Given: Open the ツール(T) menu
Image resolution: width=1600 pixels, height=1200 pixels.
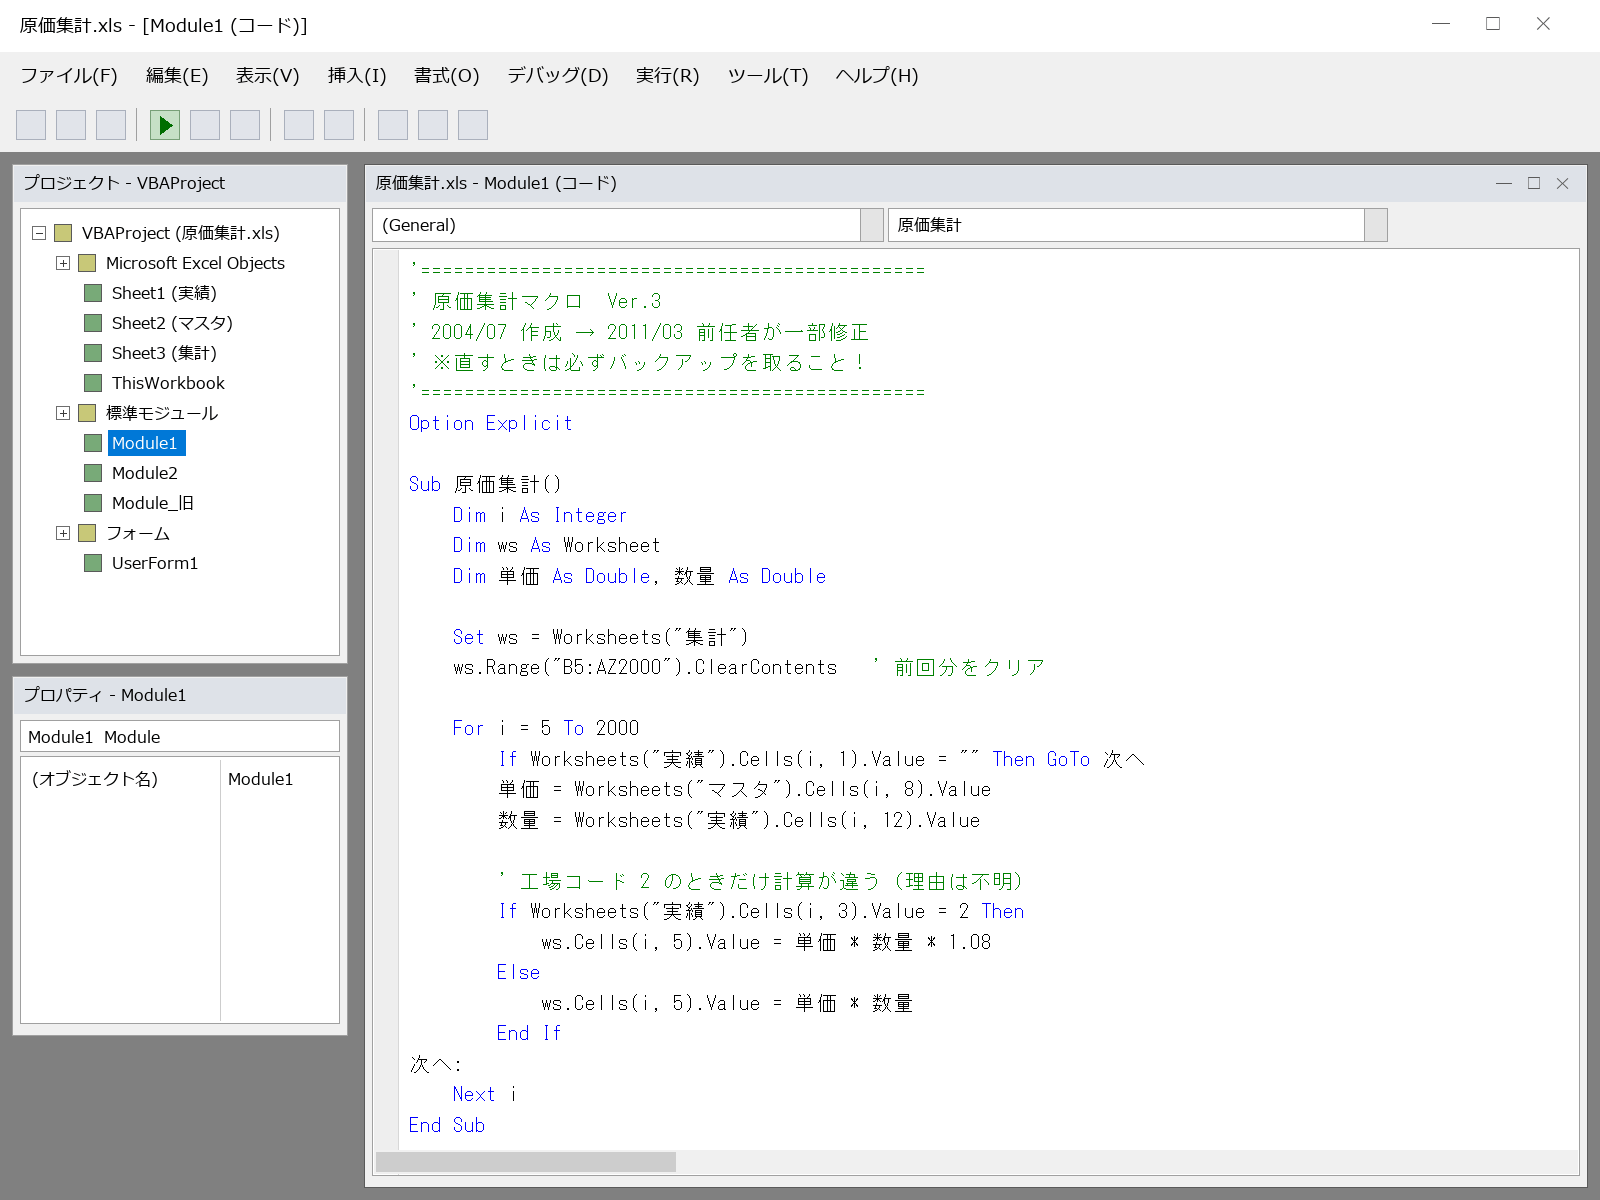Looking at the screenshot, I should [x=768, y=76].
